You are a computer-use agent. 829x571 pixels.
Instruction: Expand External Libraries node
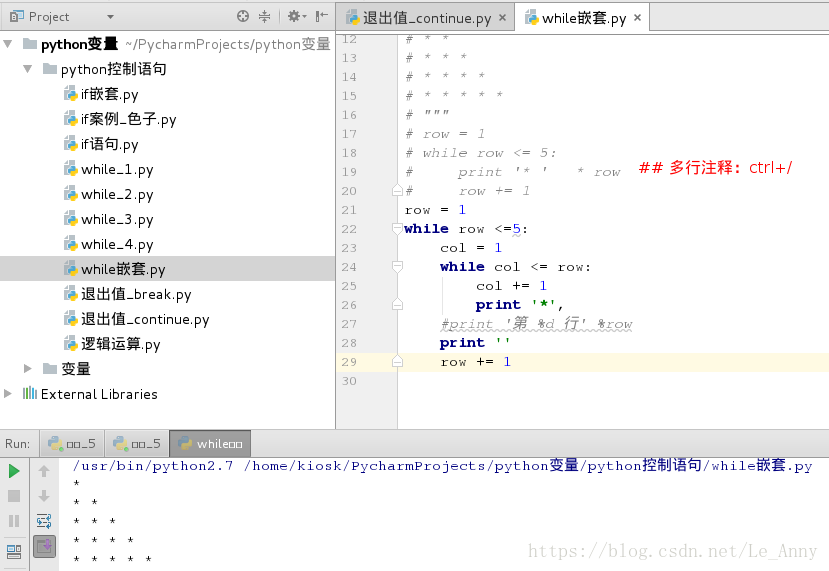coord(8,394)
